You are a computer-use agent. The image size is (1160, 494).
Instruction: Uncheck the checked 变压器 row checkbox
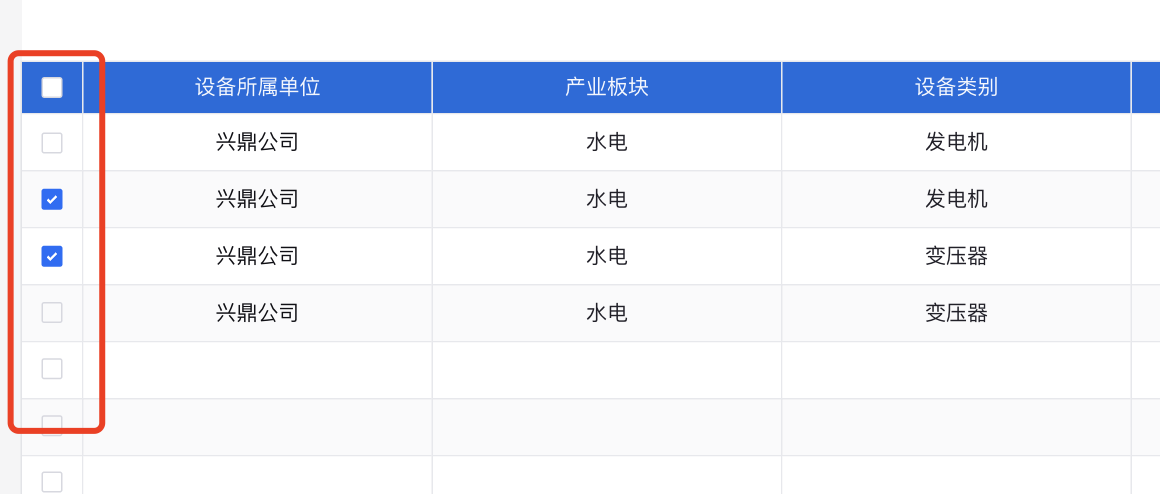pyautogui.click(x=52, y=256)
